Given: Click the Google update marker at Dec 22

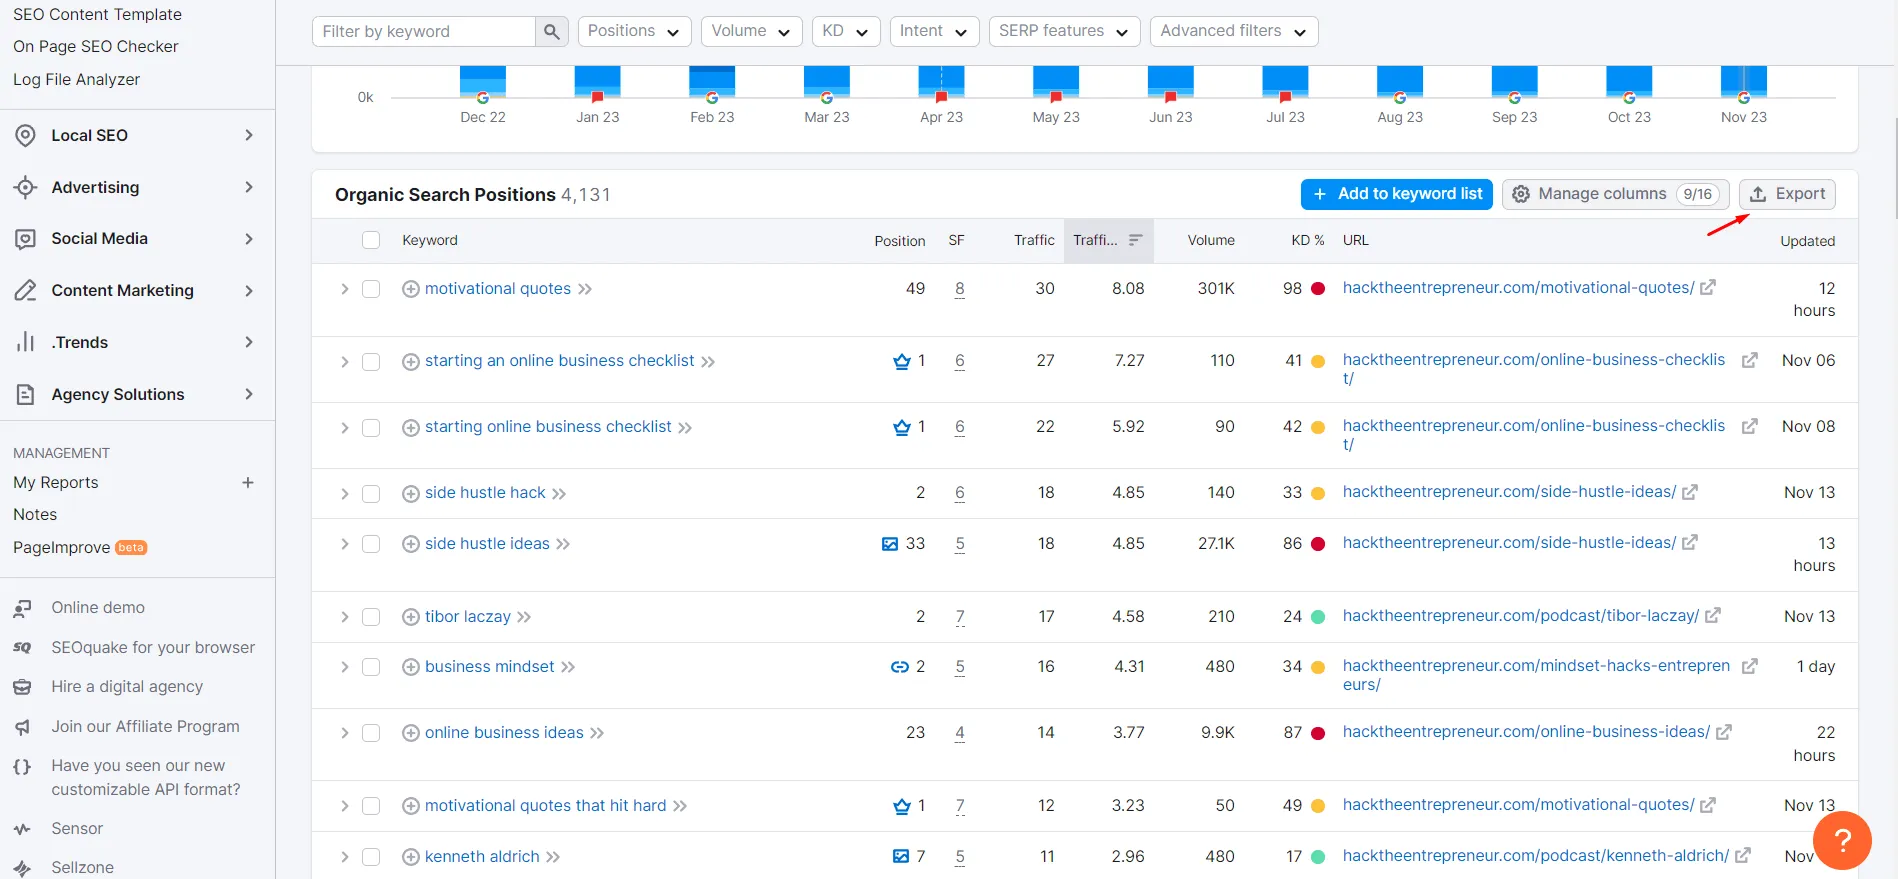Looking at the screenshot, I should coord(483,98).
